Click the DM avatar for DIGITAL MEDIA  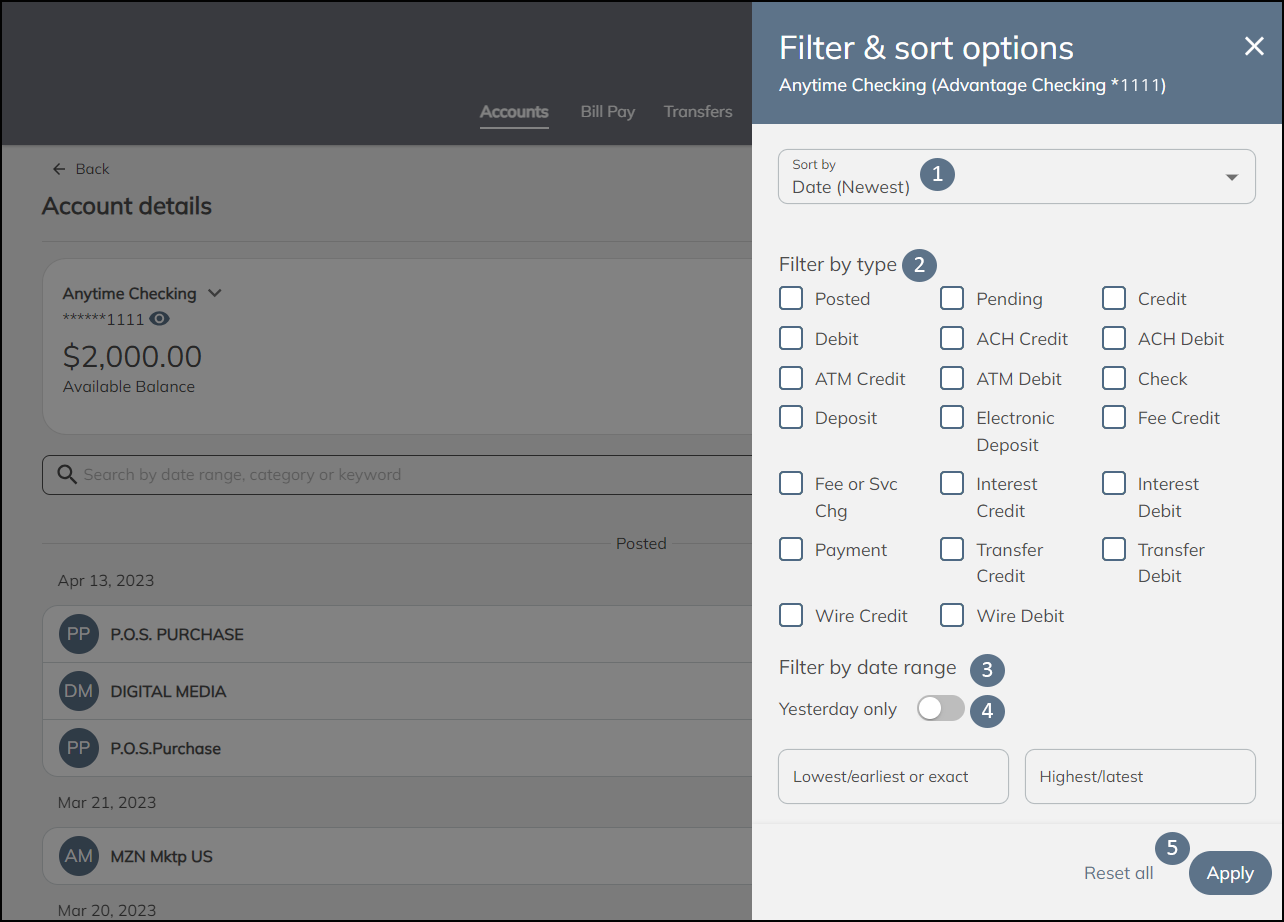79,691
